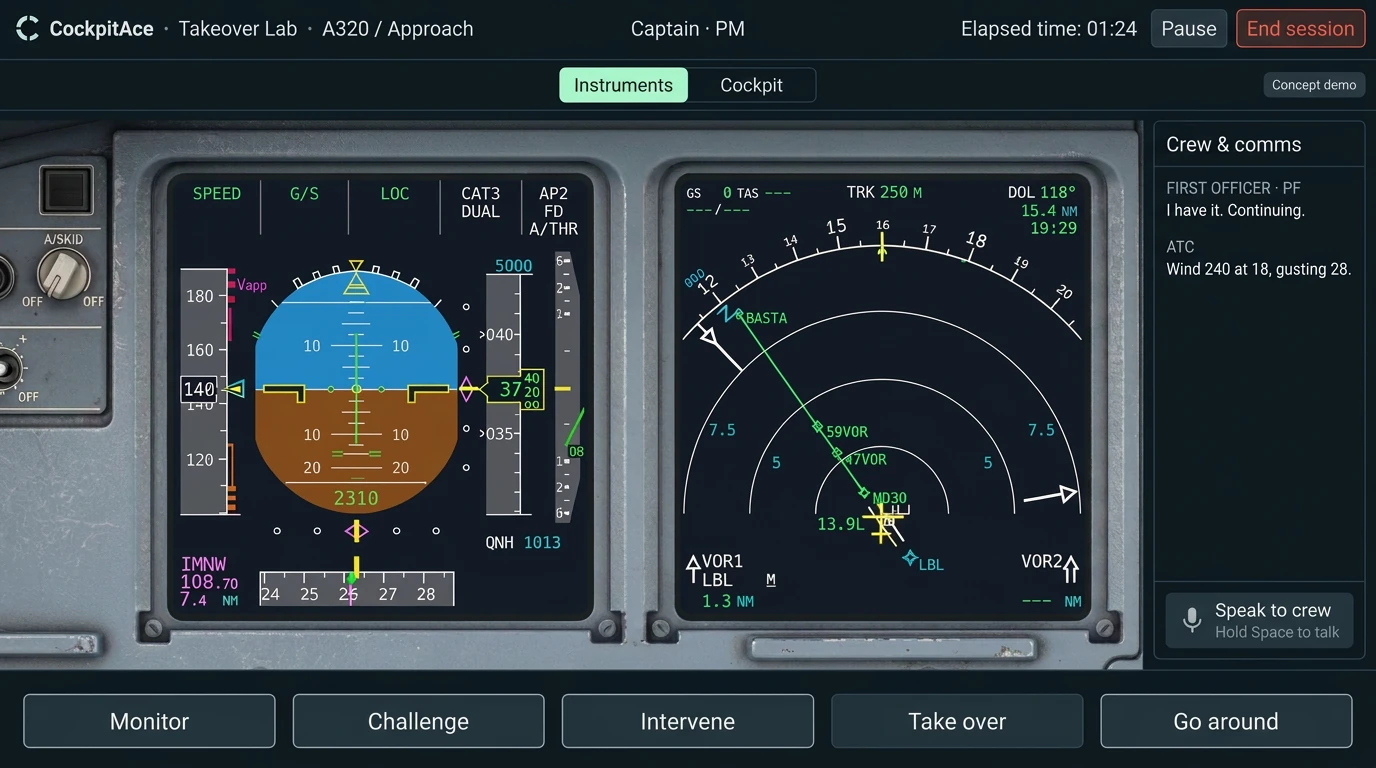
Task: Click the End session button
Action: (1300, 29)
